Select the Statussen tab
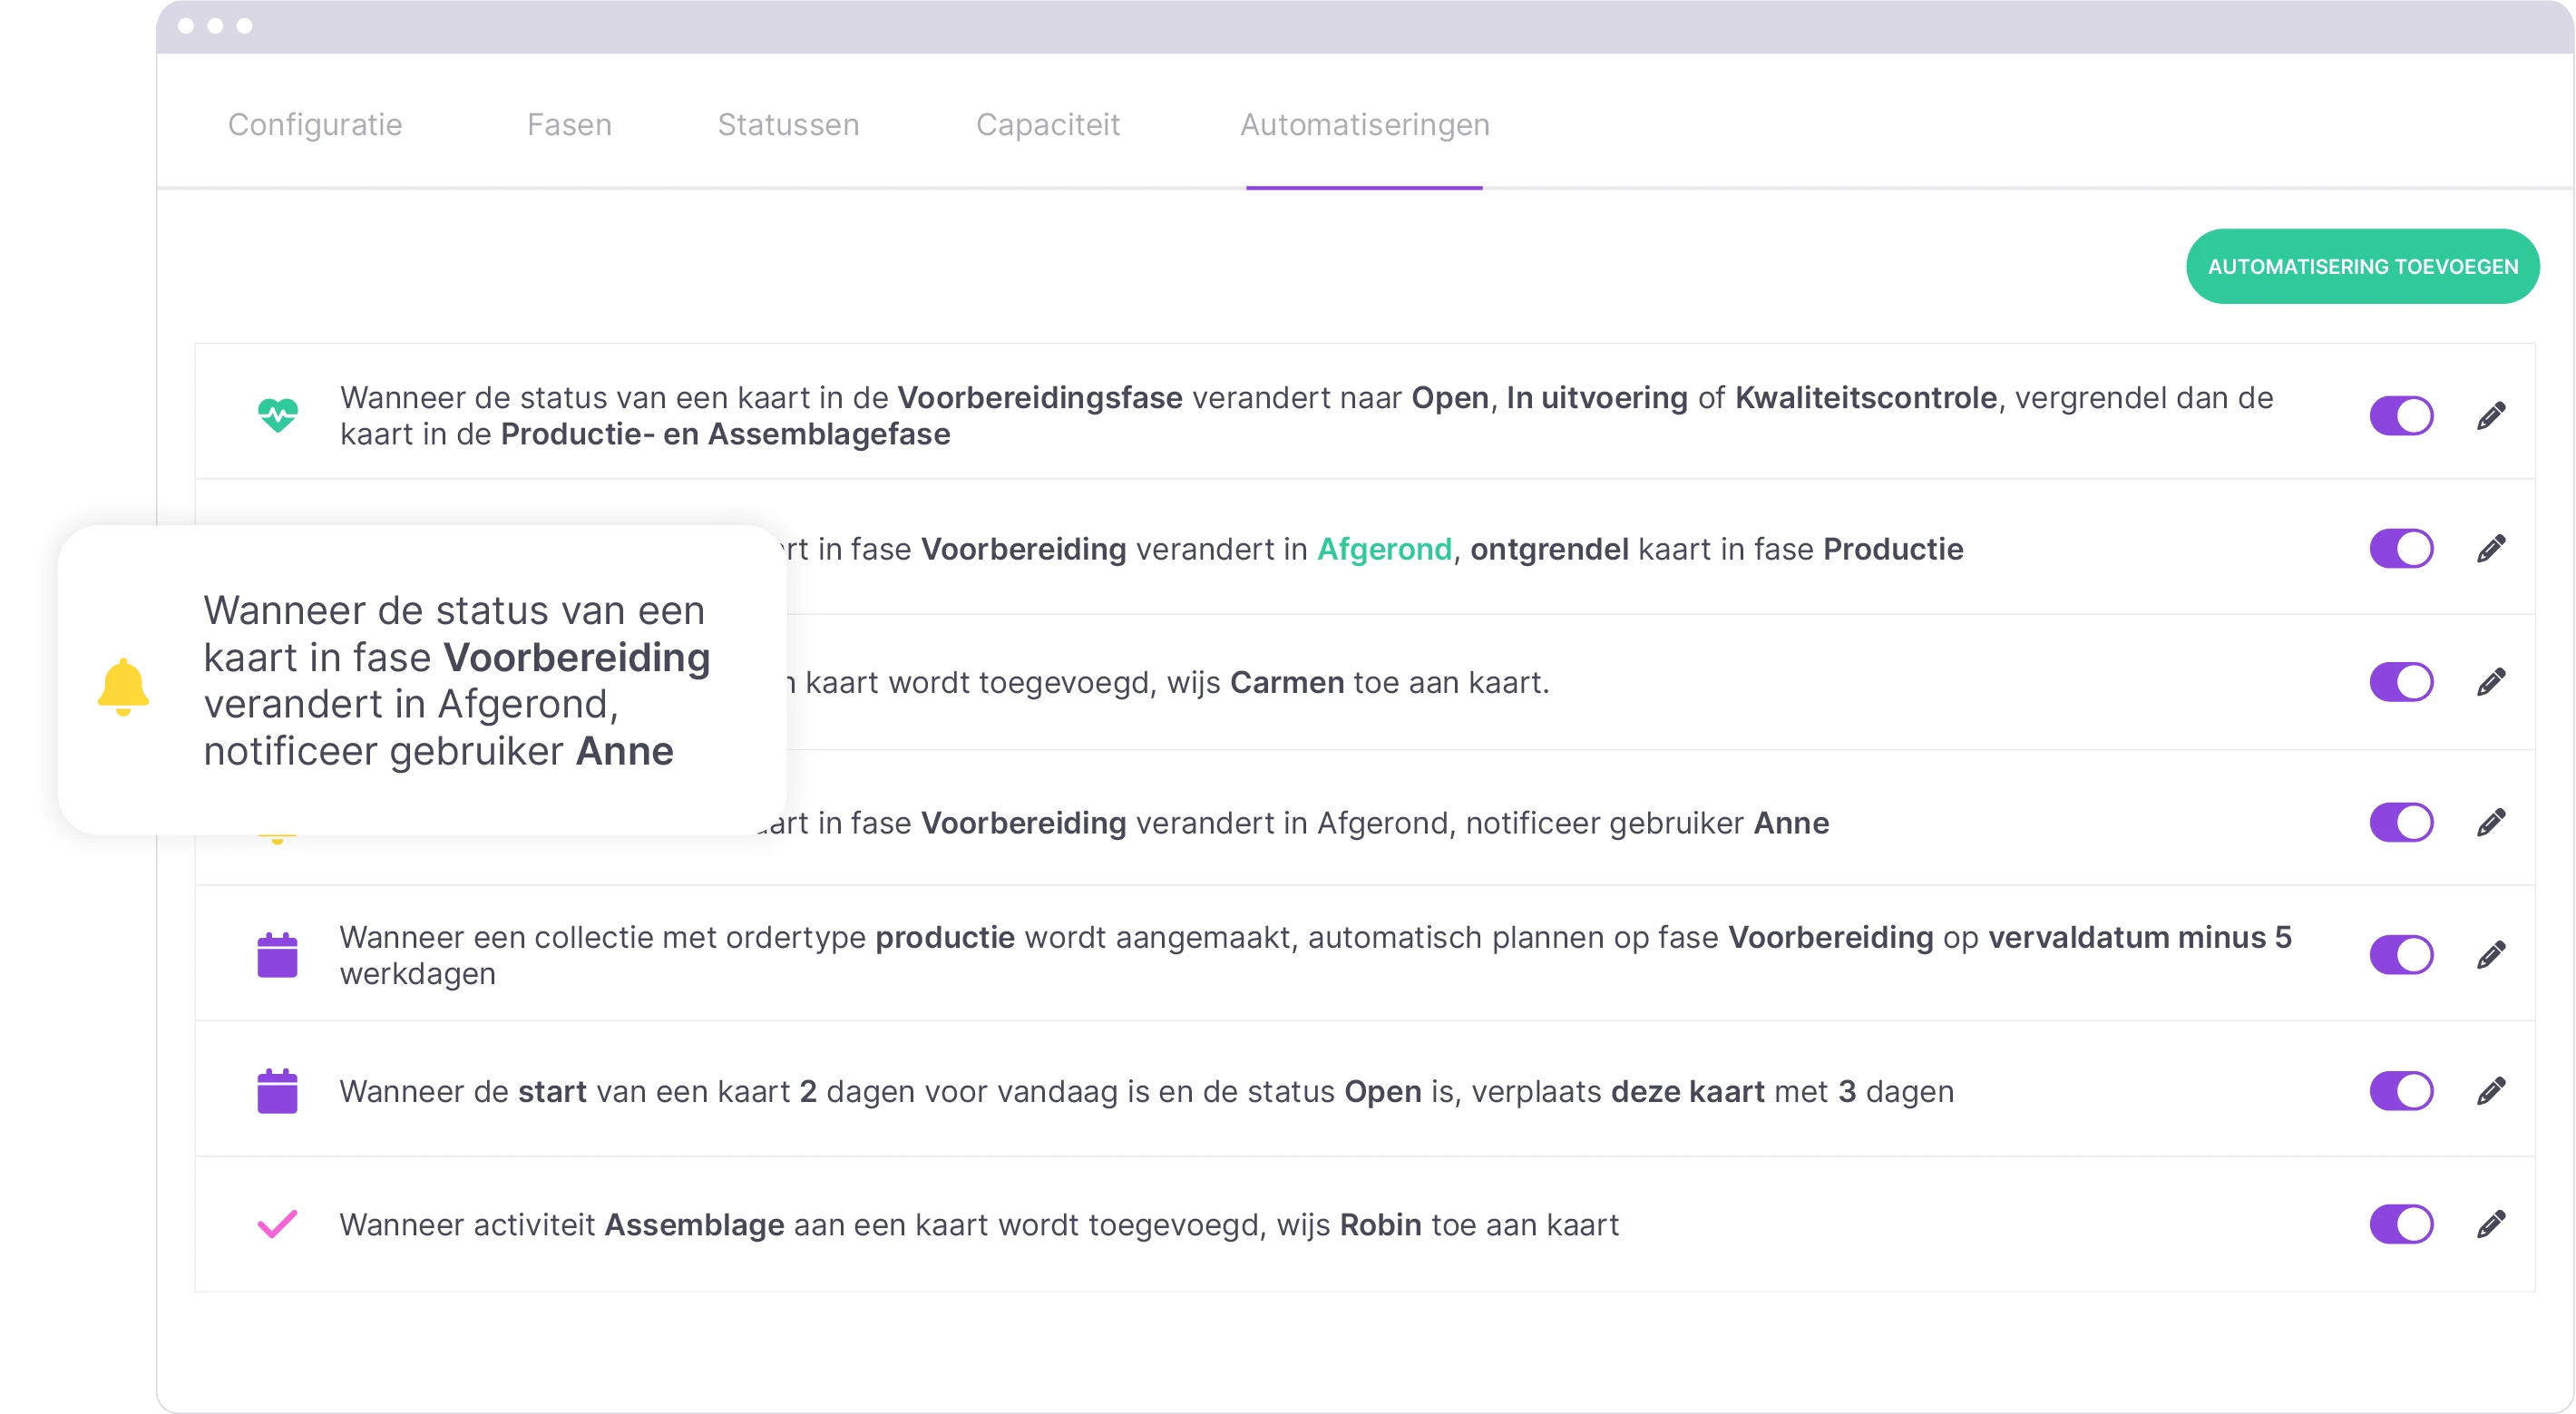 788,124
